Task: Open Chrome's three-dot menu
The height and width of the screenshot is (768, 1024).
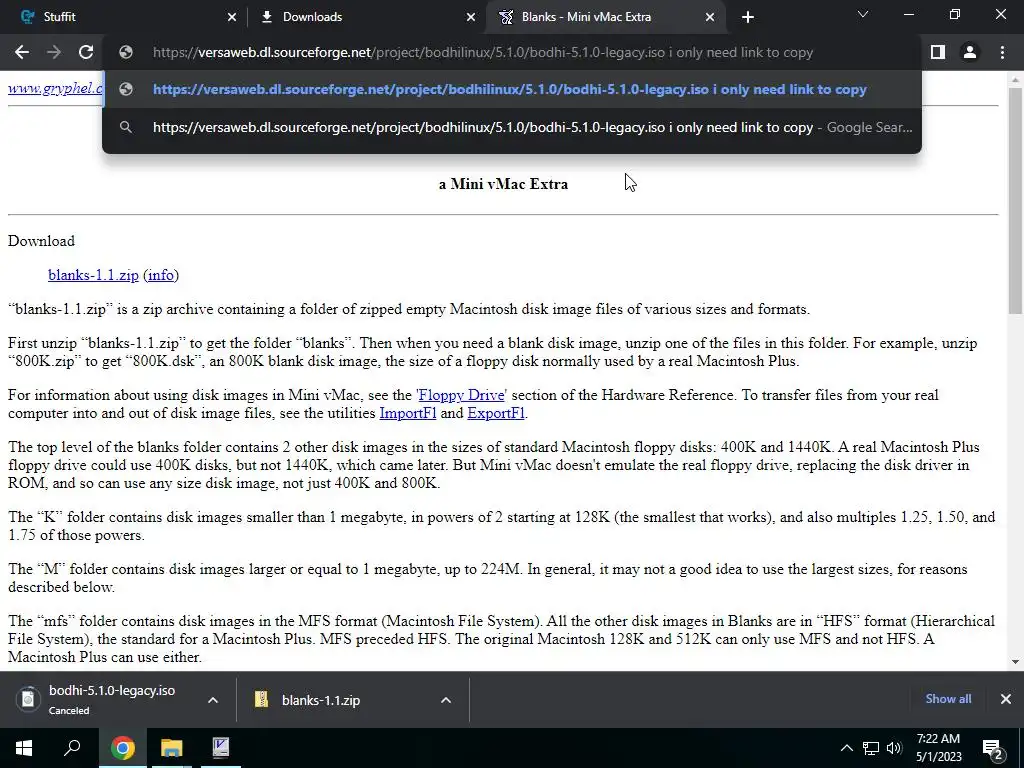Action: (1002, 52)
